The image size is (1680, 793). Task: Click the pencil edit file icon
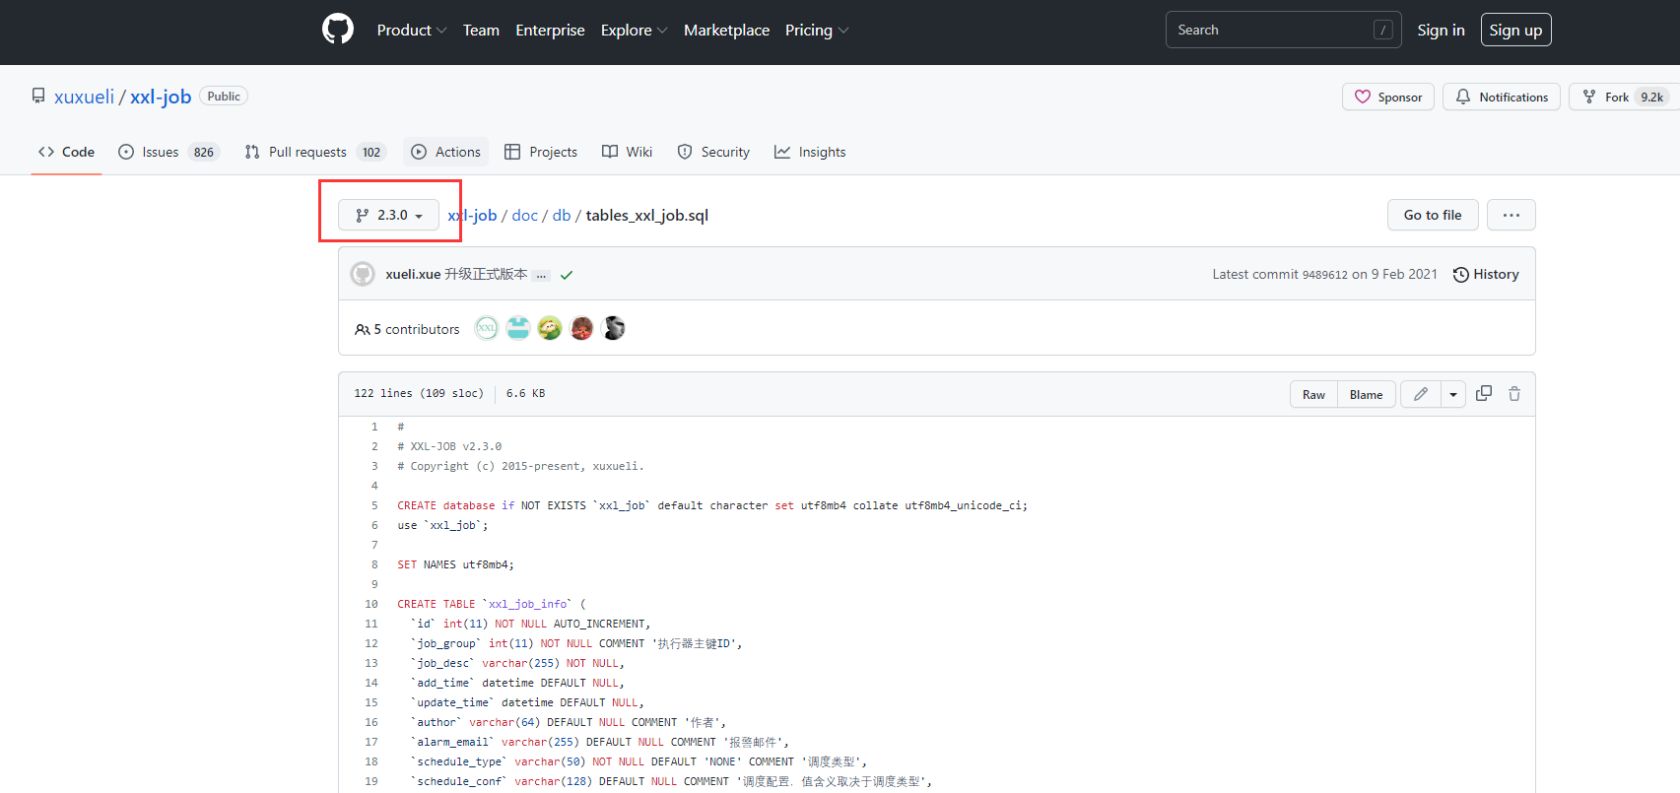[1420, 394]
